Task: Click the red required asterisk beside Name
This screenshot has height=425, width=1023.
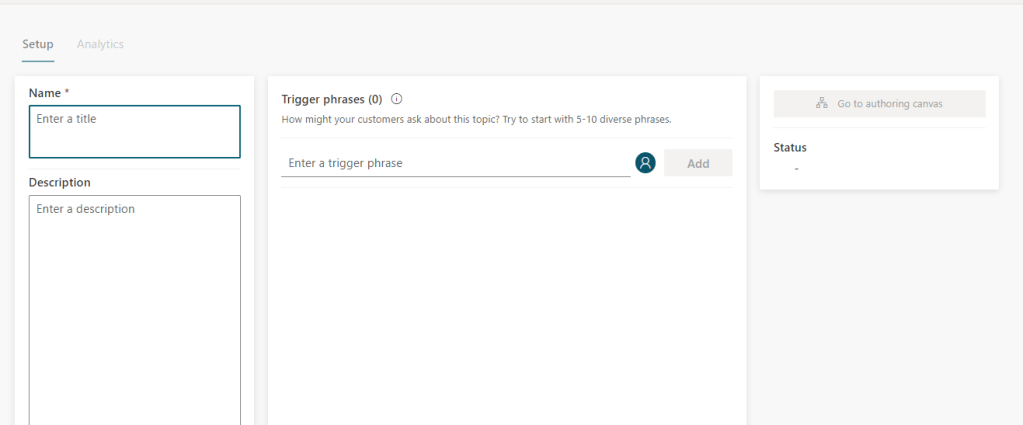Action: point(67,93)
